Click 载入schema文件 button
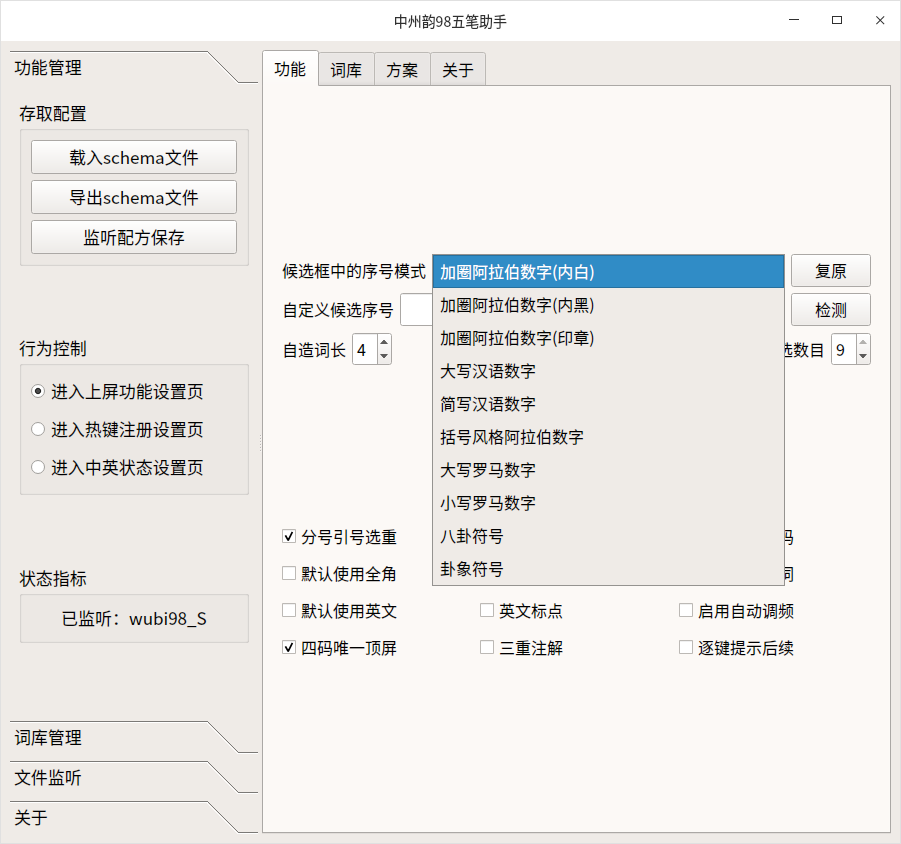Screen dimensions: 901x844 click(133, 157)
